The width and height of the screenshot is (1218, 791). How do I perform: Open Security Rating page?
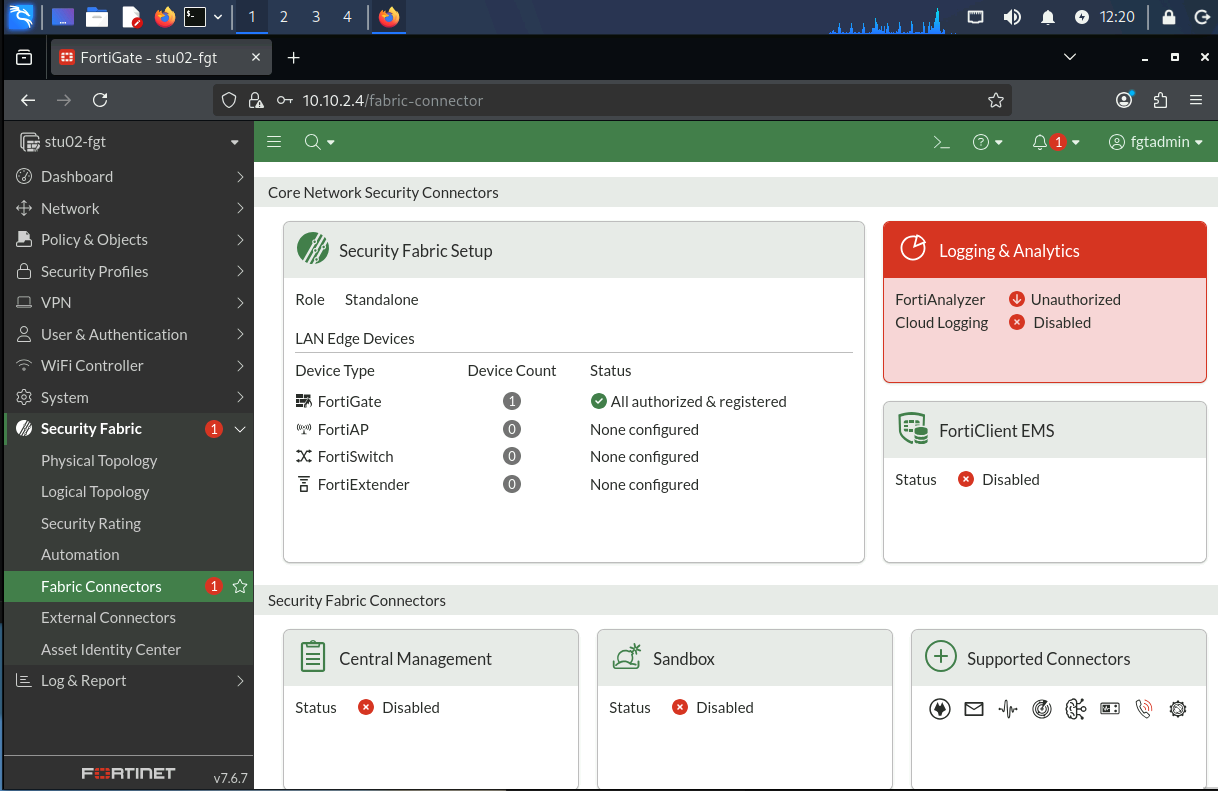91,523
